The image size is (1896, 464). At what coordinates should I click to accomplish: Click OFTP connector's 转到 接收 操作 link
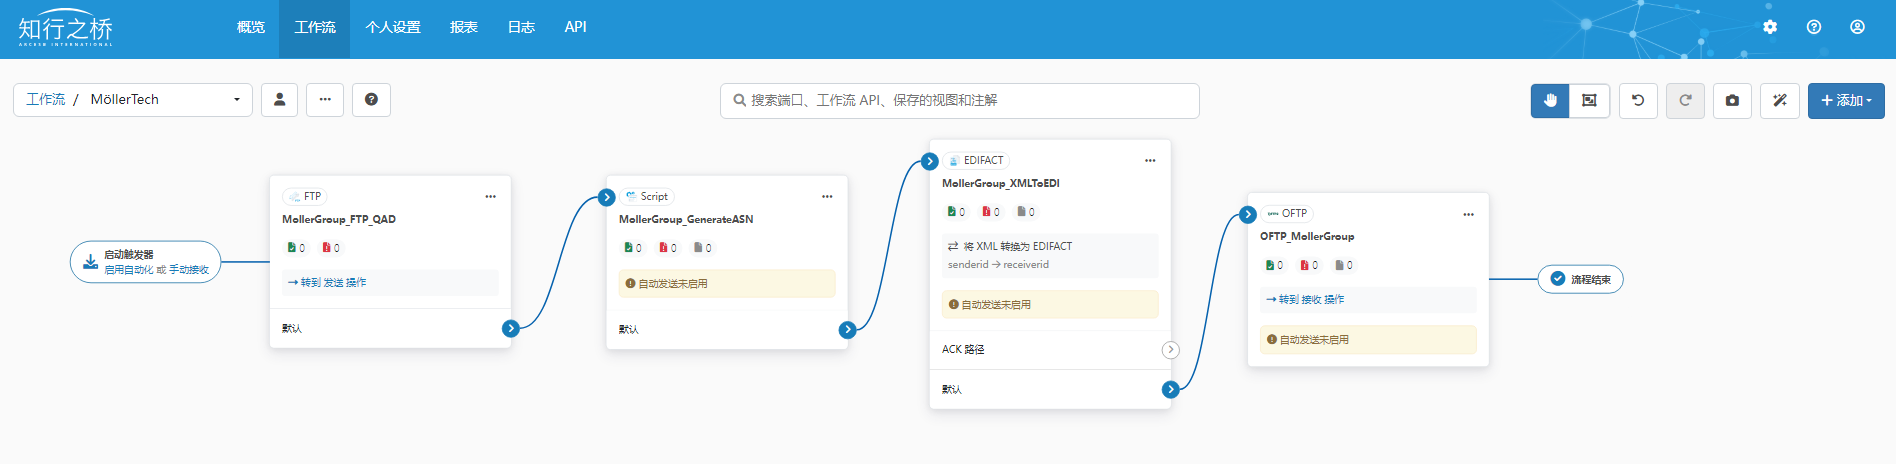tap(1305, 300)
